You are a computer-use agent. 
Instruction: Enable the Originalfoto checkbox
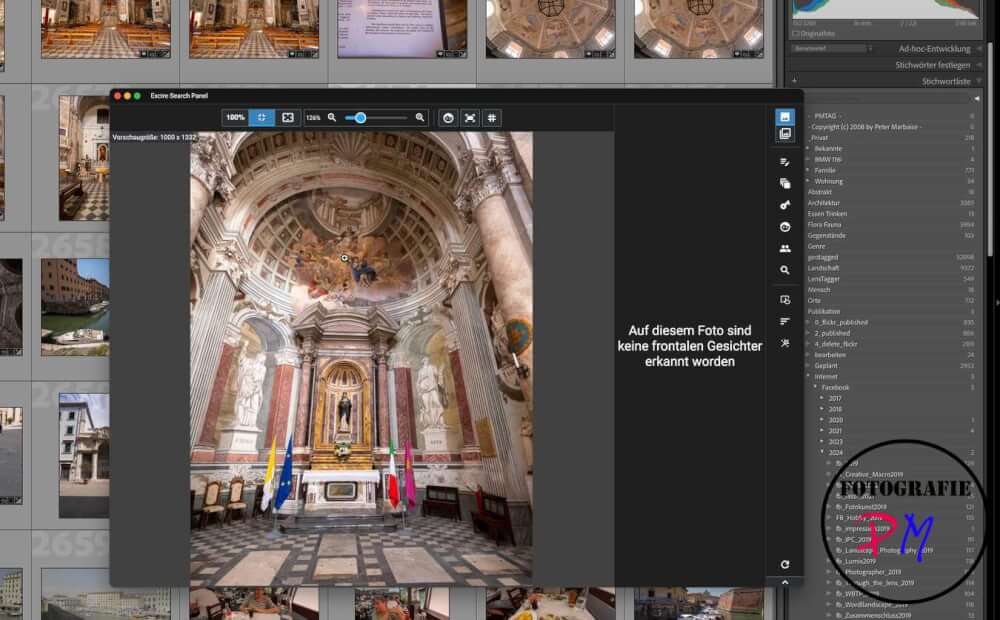(796, 33)
